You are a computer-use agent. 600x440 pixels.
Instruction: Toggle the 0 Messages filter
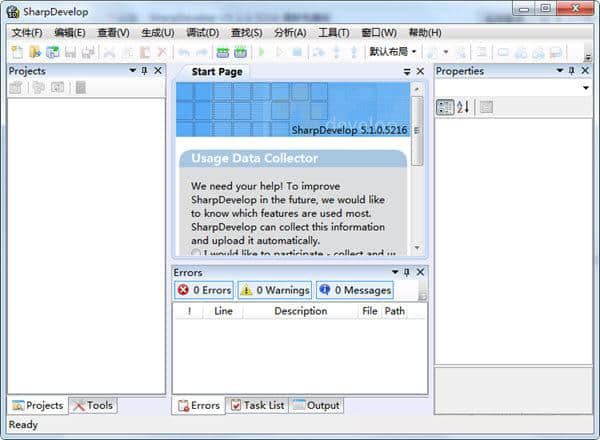coord(355,290)
